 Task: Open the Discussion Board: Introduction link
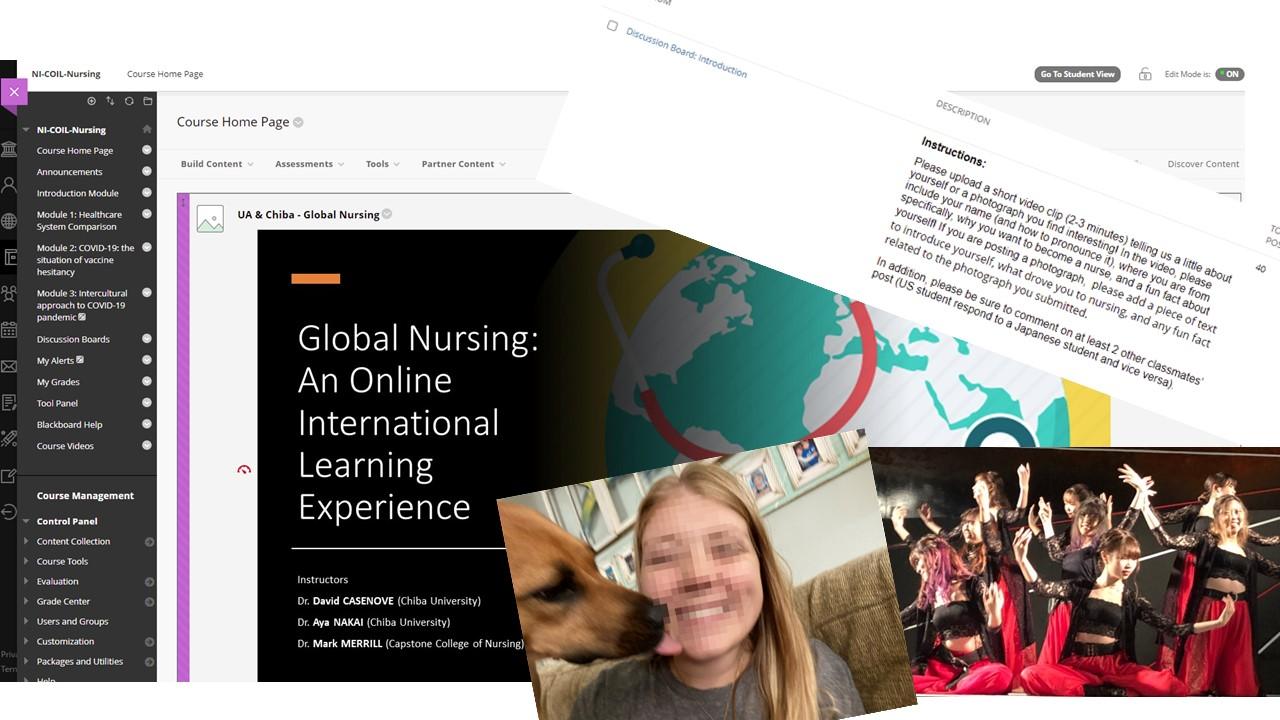pyautogui.click(x=686, y=53)
